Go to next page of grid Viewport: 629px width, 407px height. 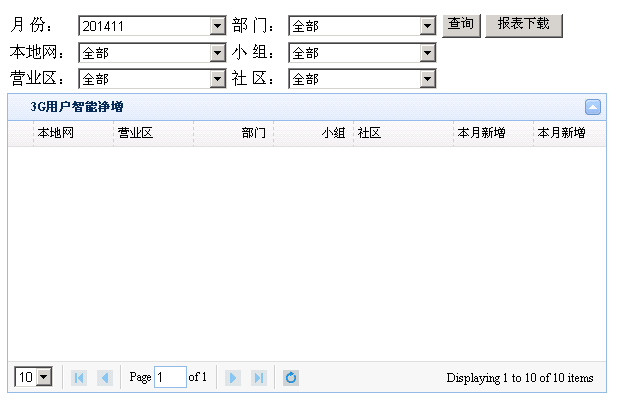pos(233,377)
